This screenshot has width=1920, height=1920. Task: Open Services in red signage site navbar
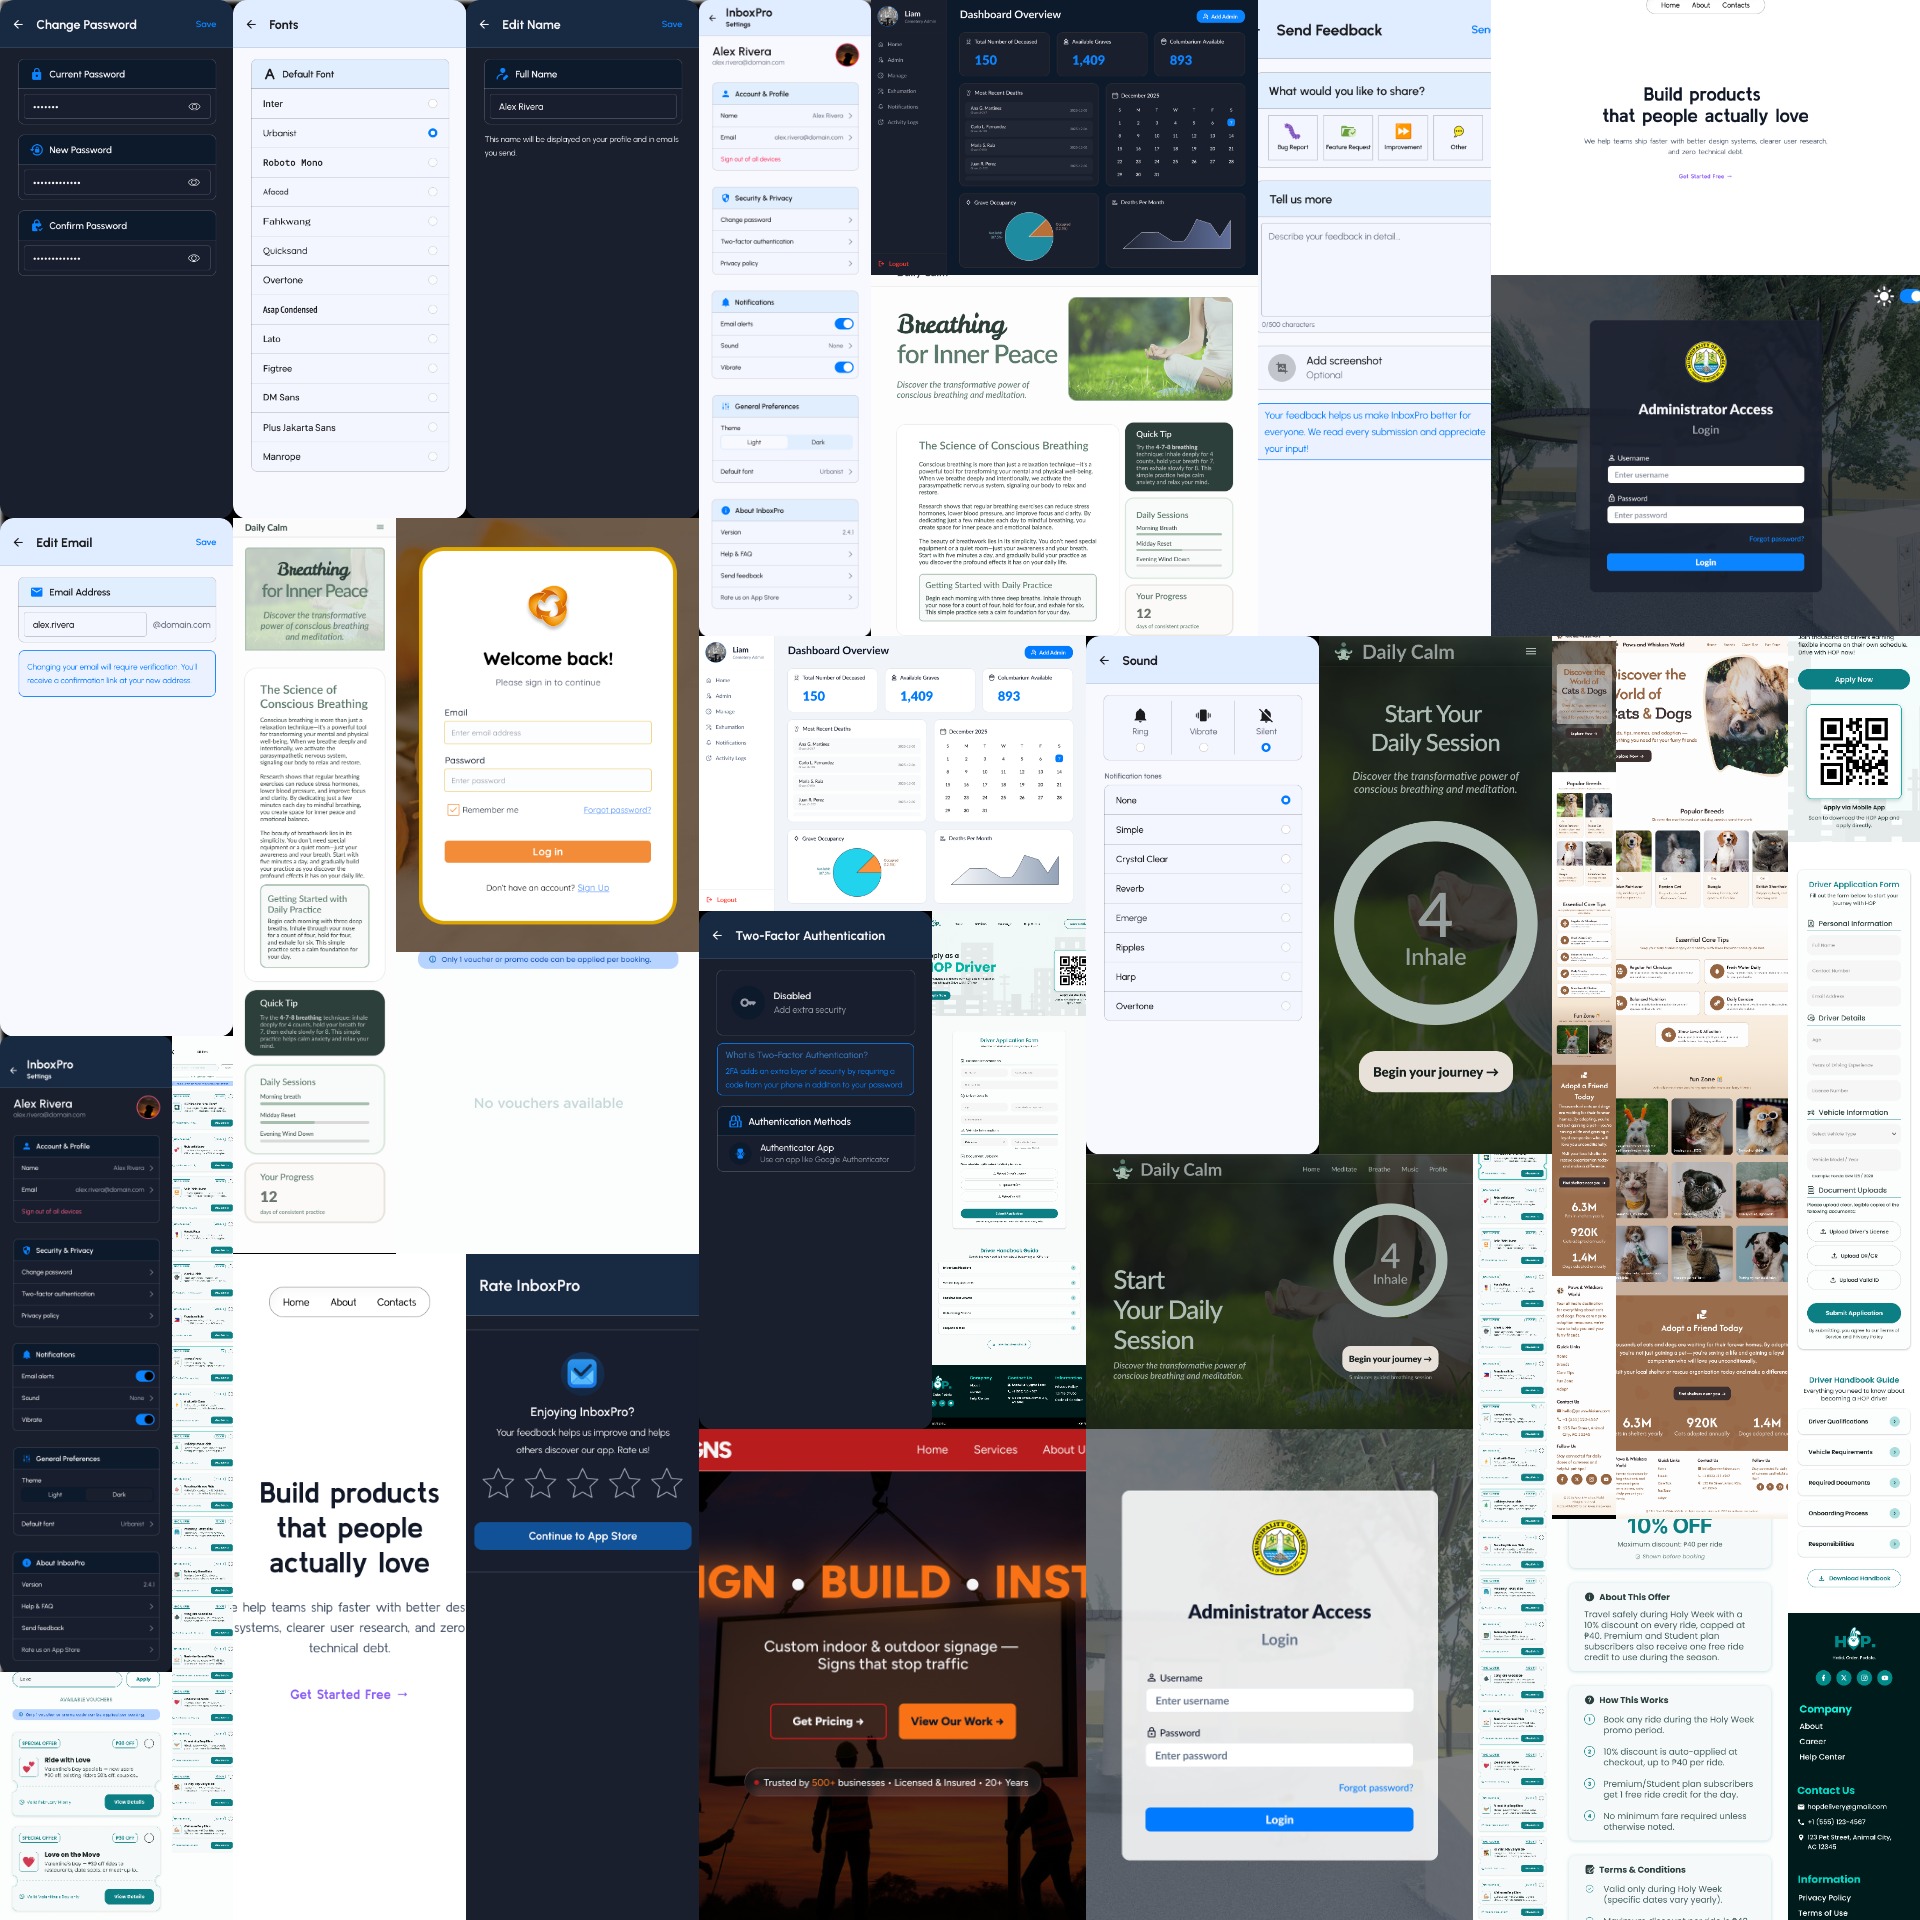click(x=995, y=1449)
